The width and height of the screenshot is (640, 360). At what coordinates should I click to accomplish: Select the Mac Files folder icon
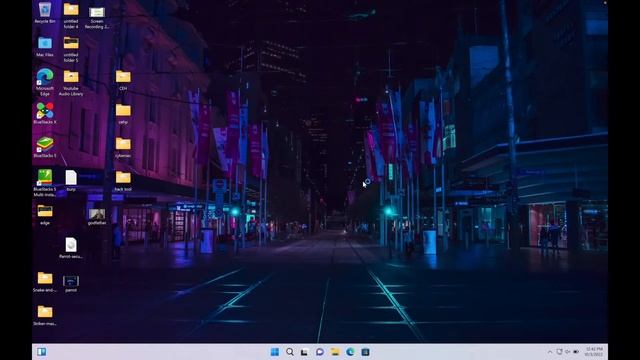45,47
